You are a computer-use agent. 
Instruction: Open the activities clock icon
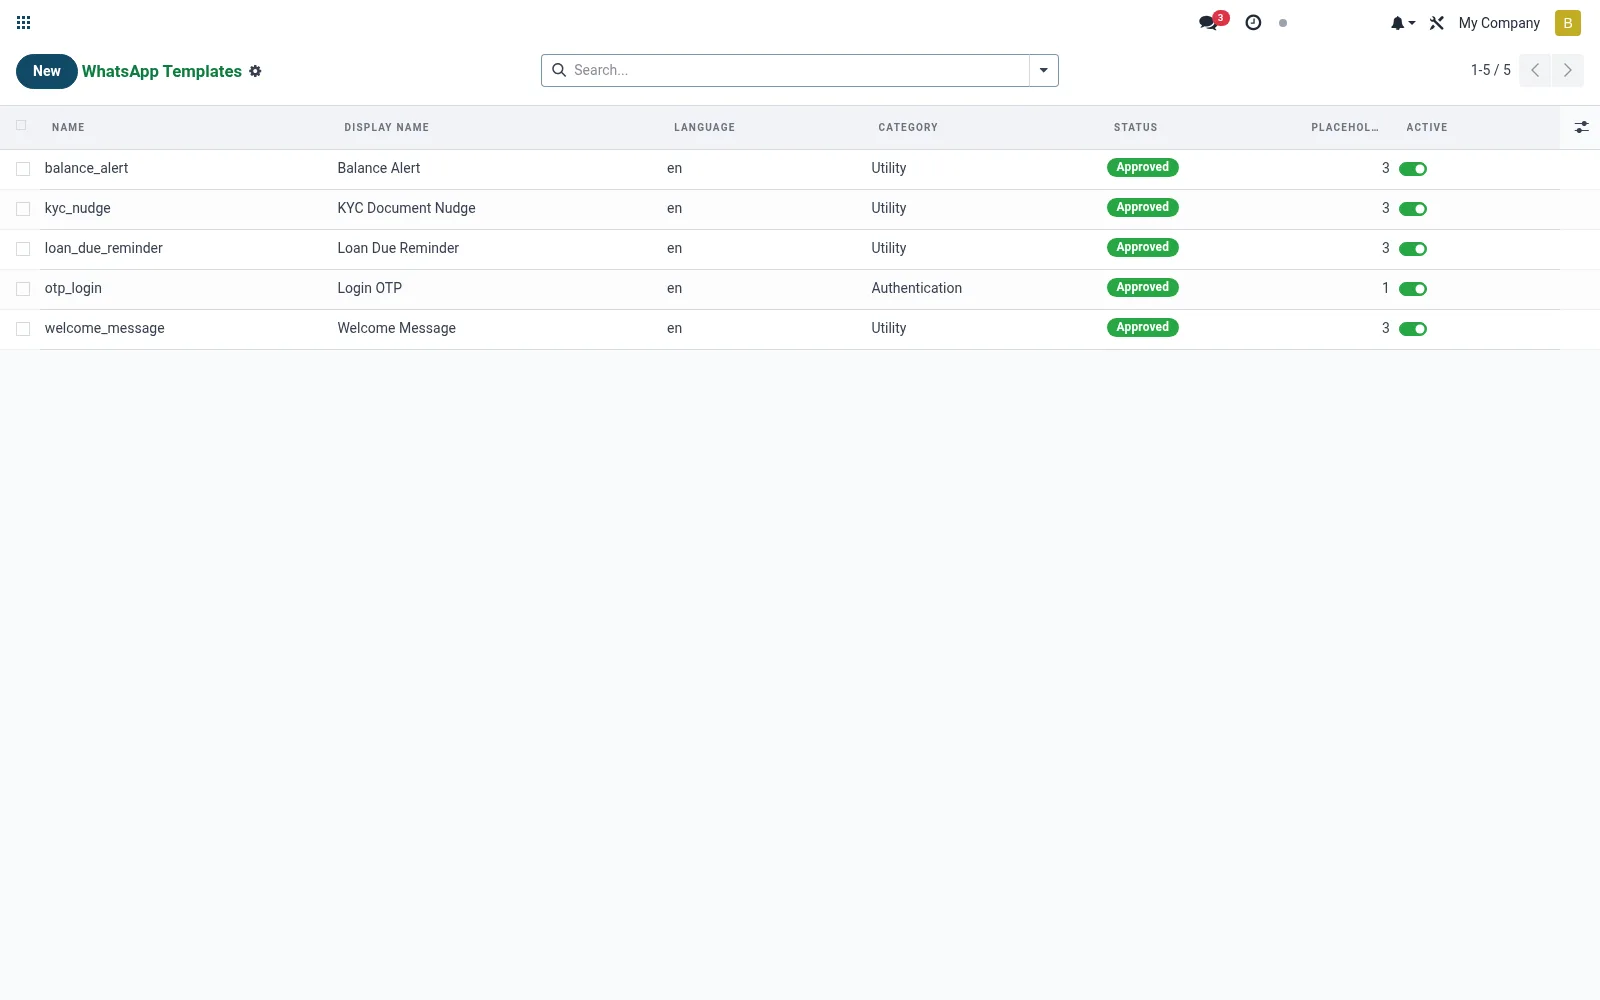[1253, 22]
